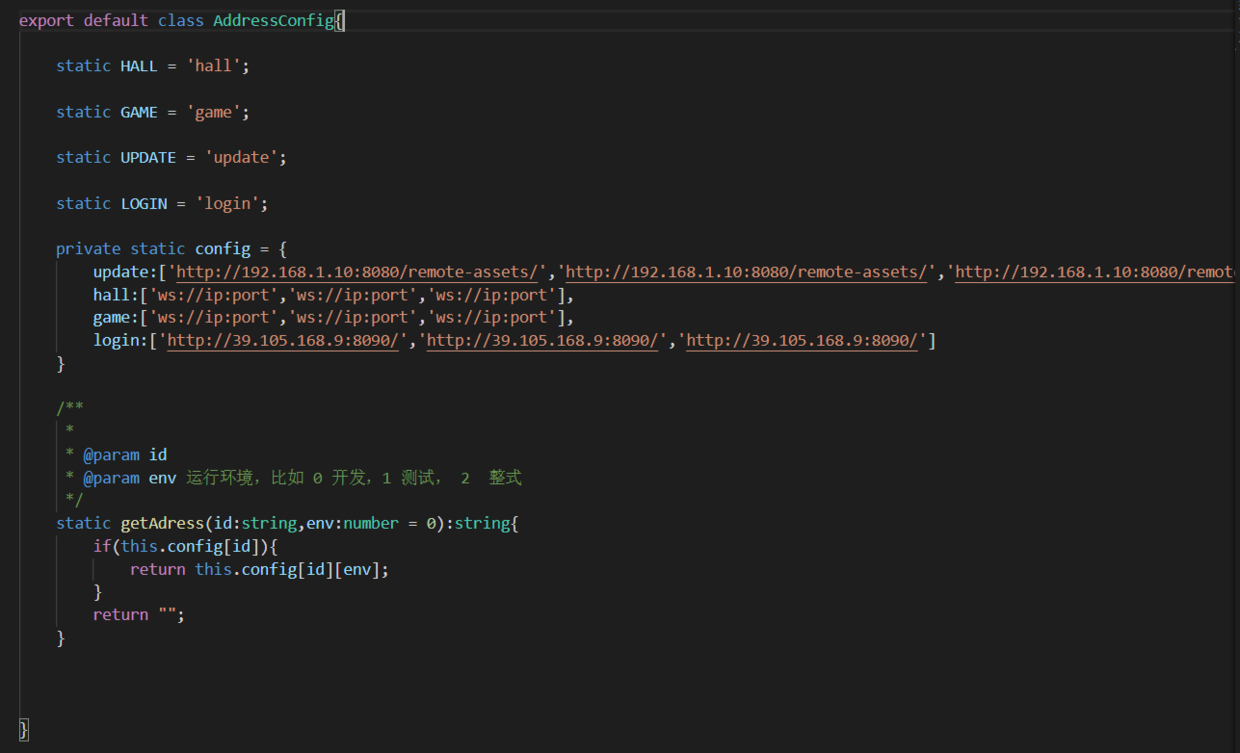The image size is (1240, 753).
Task: Click 'config' in the private static declaration
Action: (222, 249)
